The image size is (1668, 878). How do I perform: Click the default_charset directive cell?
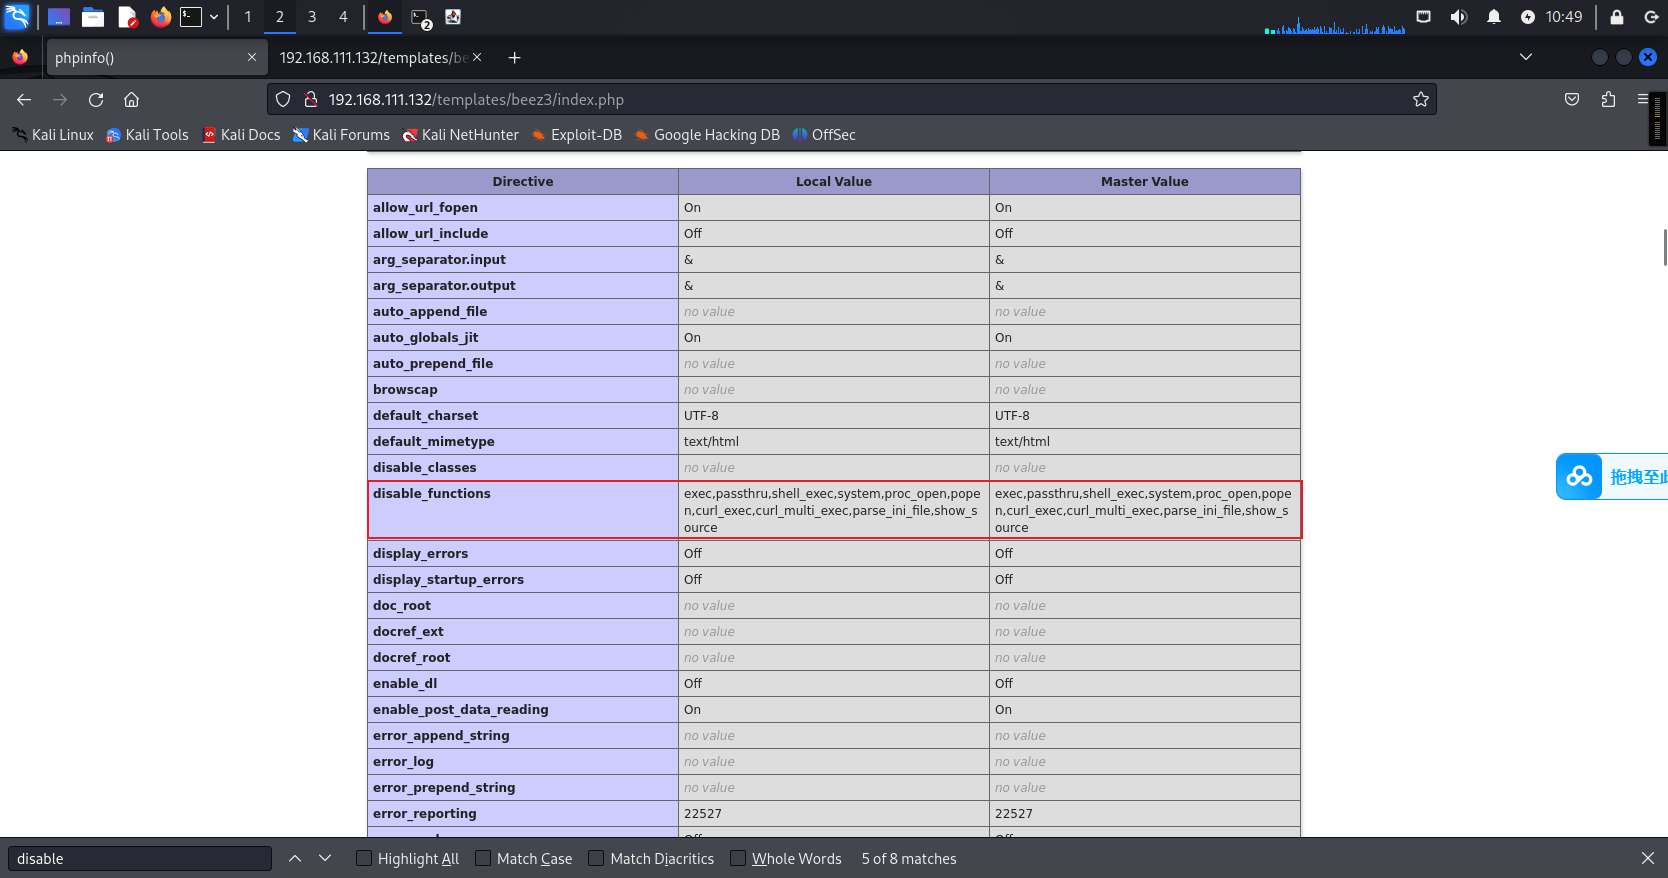pyautogui.click(x=523, y=415)
